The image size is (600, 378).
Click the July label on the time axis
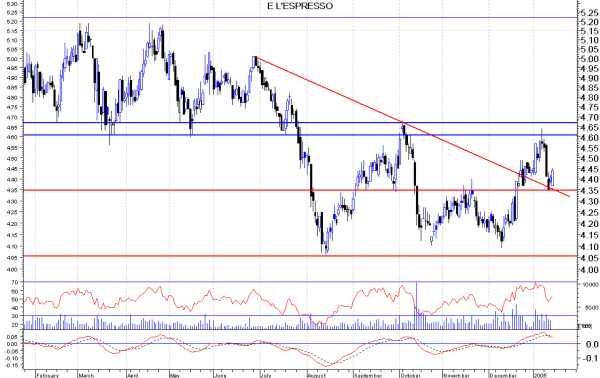point(265,375)
